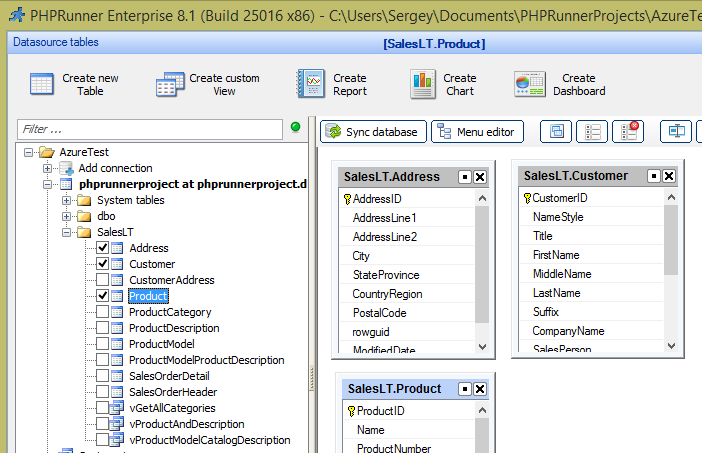702x453 pixels.
Task: Click the AzureTest folder icon
Action: click(x=47, y=152)
